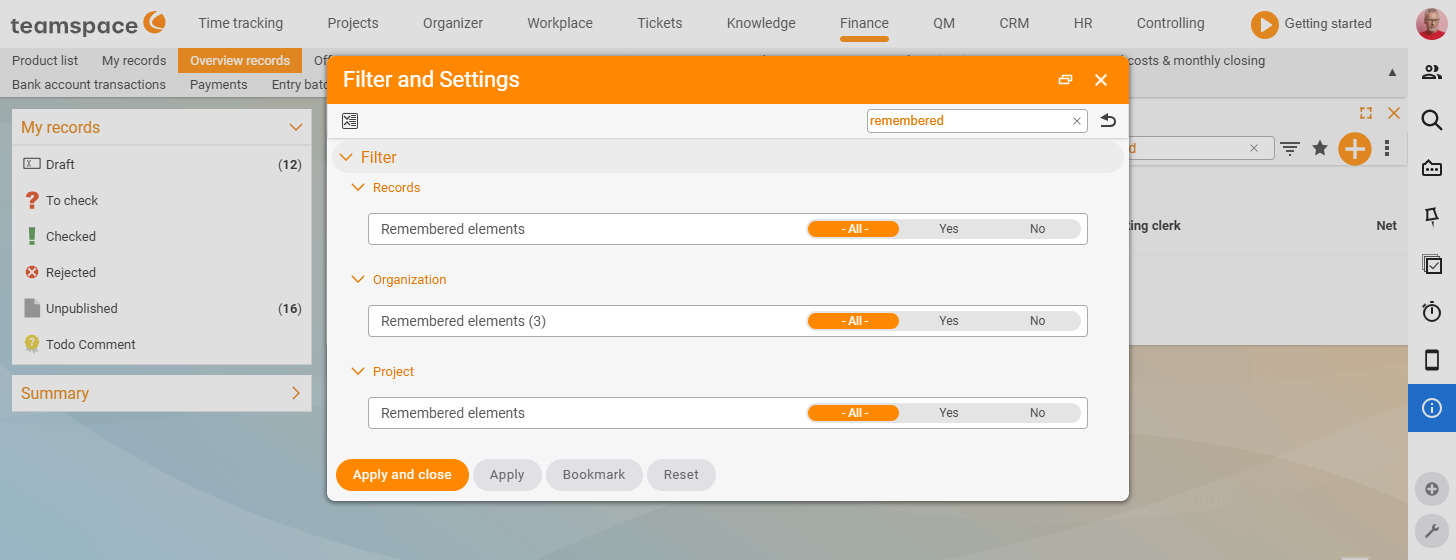Click the star bookmark icon

pyautogui.click(x=1320, y=148)
